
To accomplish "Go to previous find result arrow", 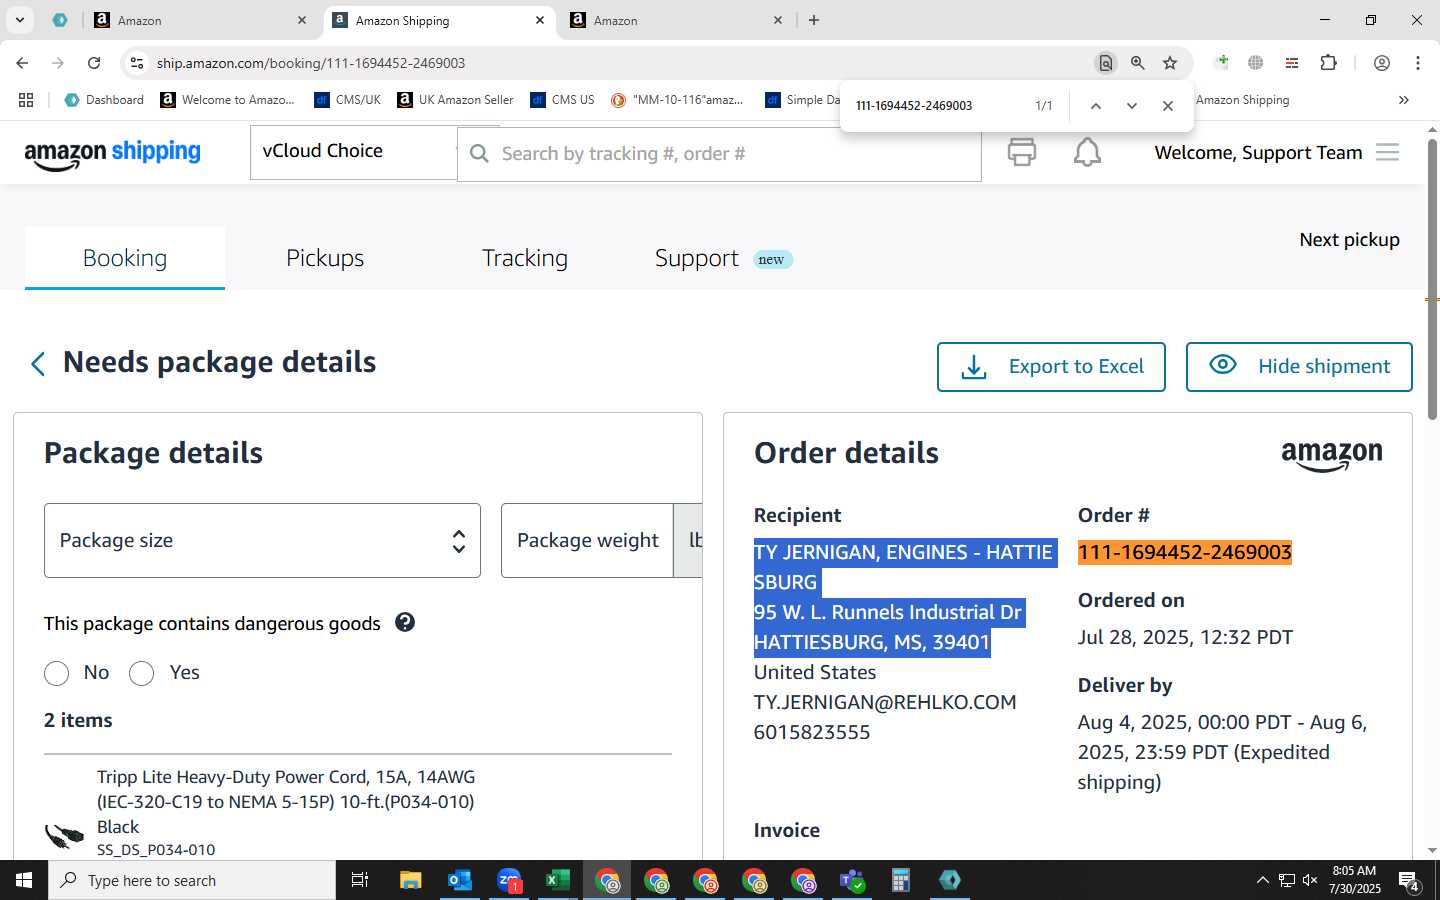I will (x=1096, y=106).
